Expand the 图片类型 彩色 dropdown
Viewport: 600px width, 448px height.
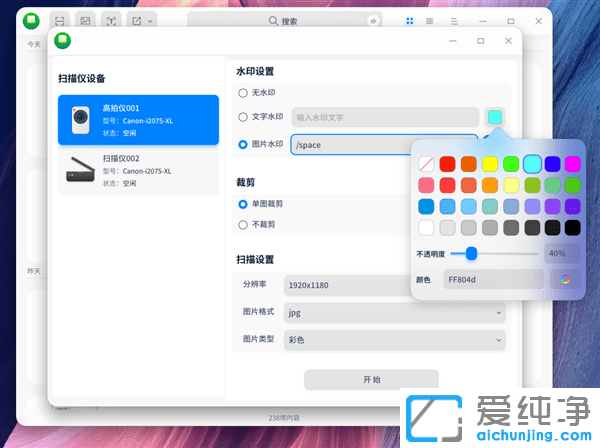coord(394,340)
